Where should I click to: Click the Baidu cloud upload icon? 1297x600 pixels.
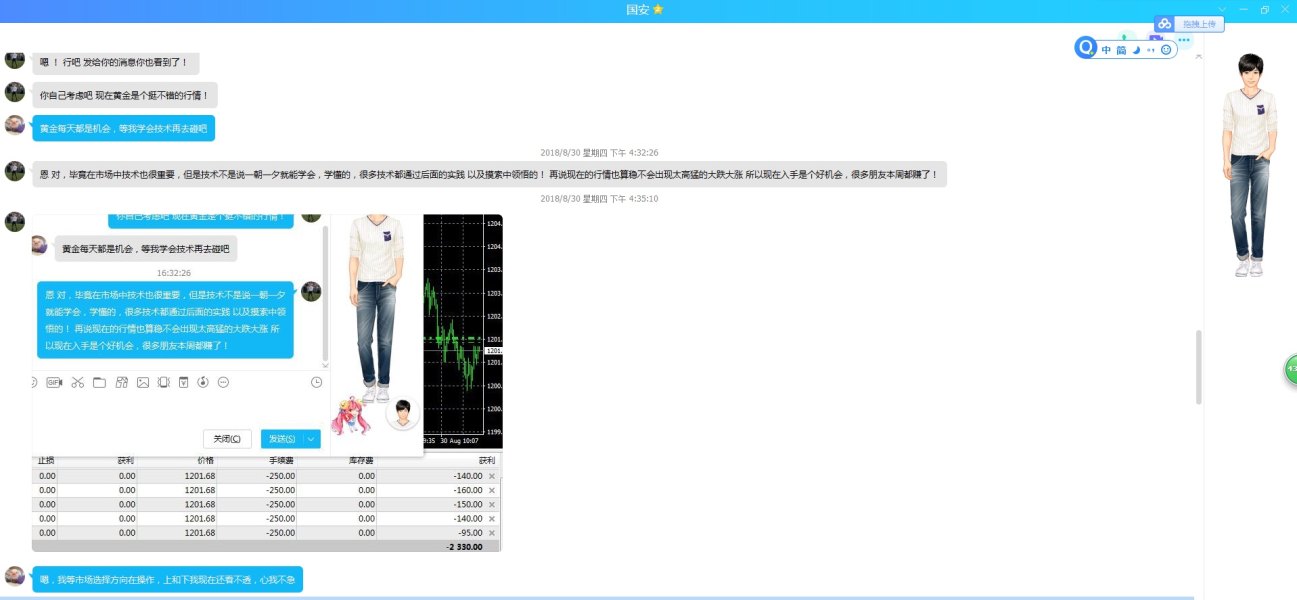pos(1165,24)
